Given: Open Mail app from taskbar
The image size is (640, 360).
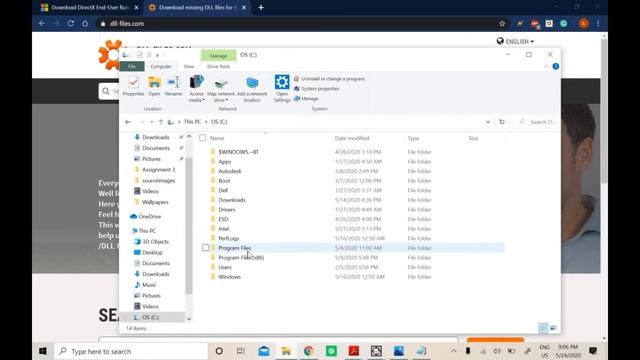Looking at the screenshot, I should pos(264,351).
